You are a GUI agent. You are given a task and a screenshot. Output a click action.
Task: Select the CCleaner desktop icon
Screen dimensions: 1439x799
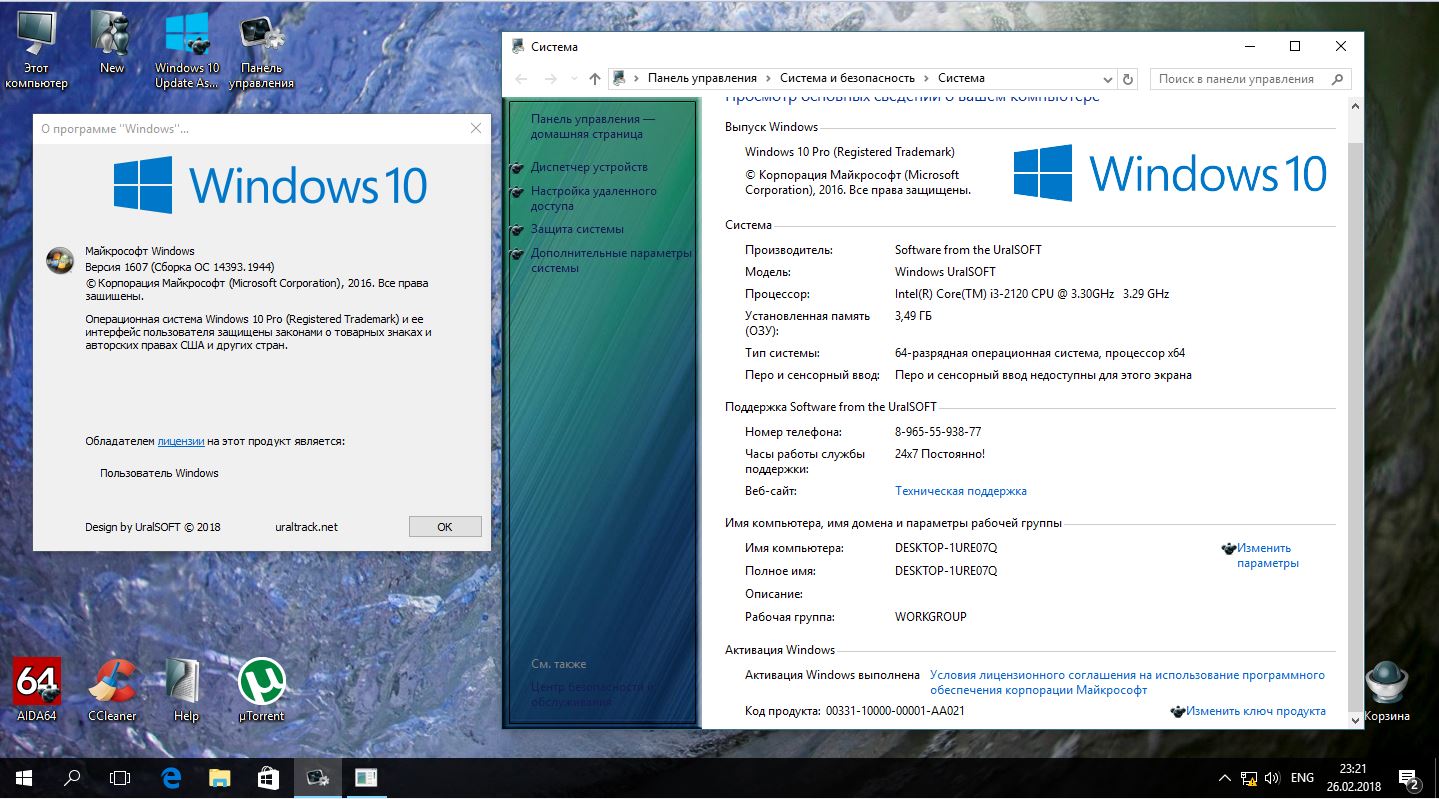click(112, 689)
